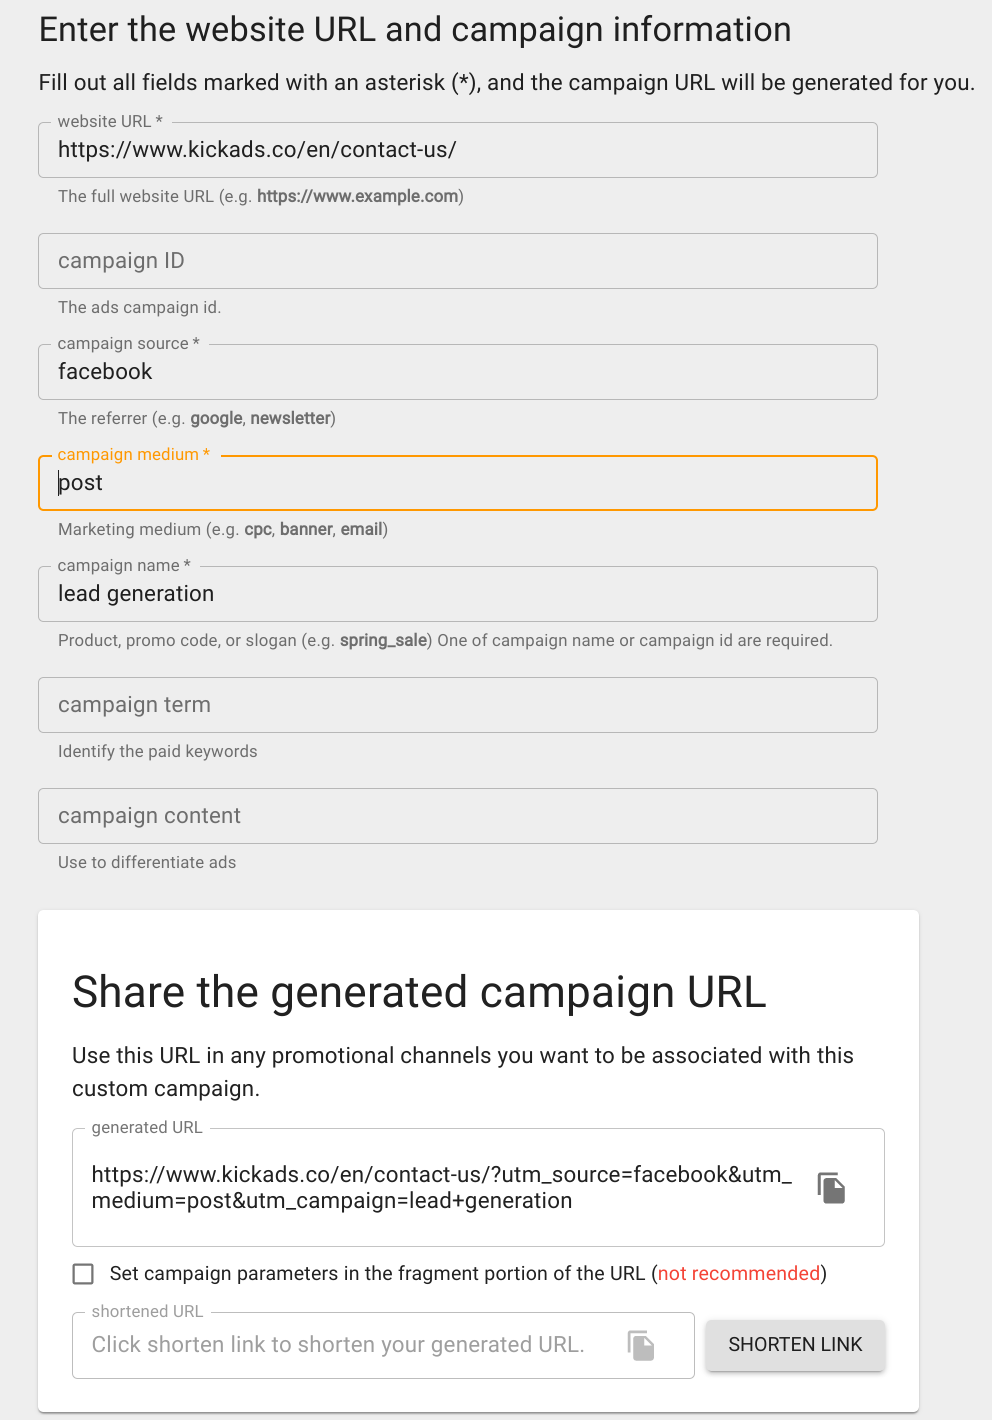This screenshot has width=992, height=1420.
Task: Edit the campaign name field
Action: pos(458,594)
